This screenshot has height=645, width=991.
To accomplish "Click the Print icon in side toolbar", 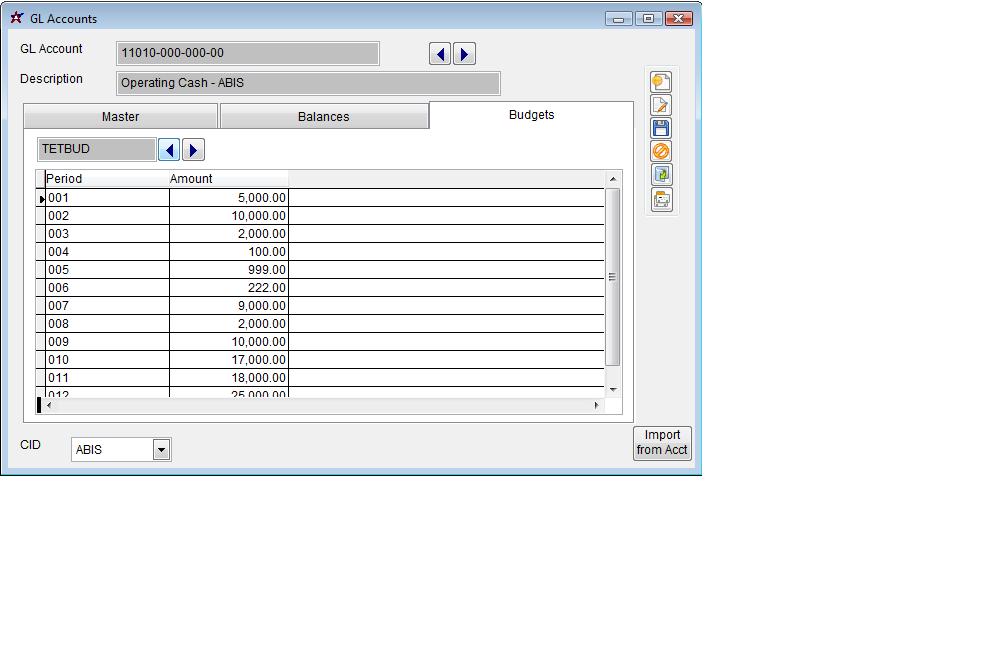I will pos(661,199).
